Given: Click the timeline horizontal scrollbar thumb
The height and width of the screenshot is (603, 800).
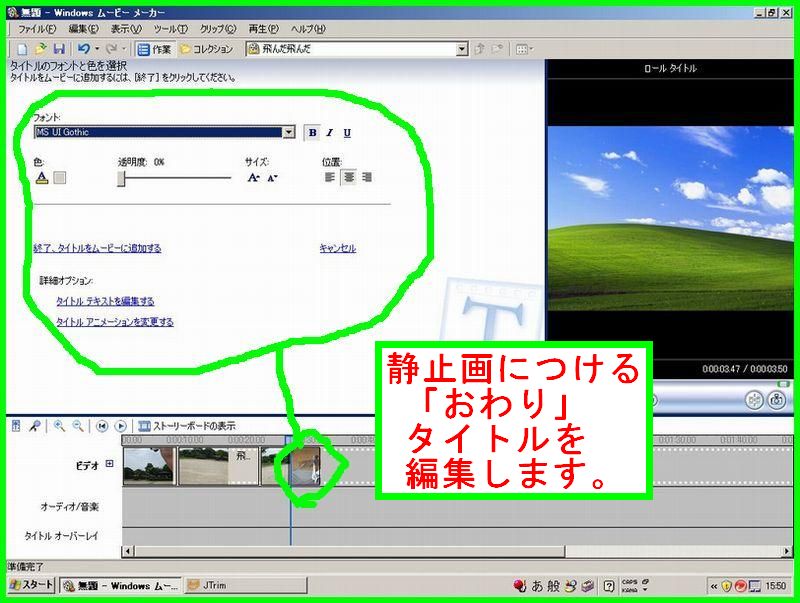Looking at the screenshot, I should 349,551.
